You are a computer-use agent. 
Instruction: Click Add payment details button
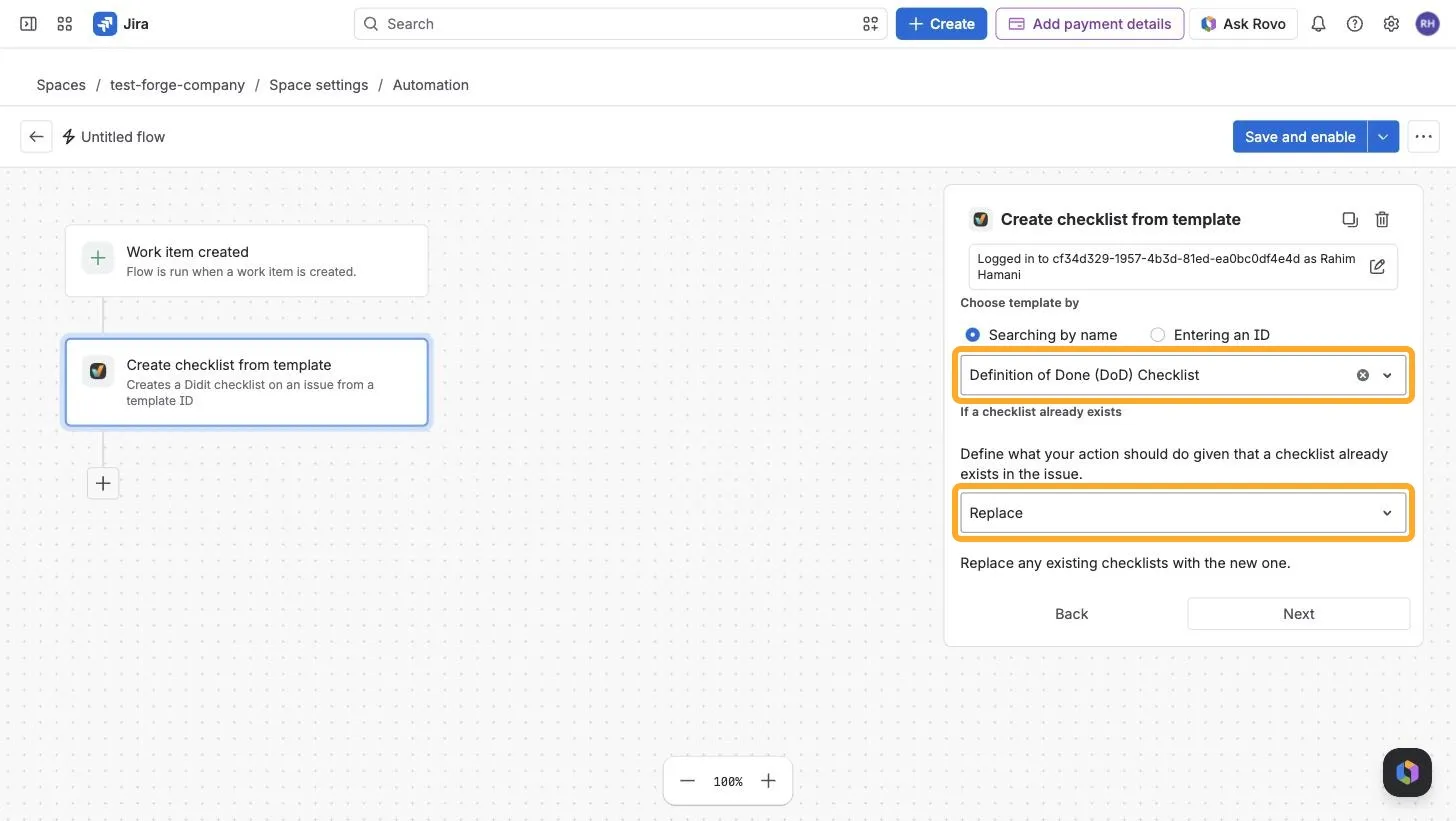click(x=1090, y=24)
